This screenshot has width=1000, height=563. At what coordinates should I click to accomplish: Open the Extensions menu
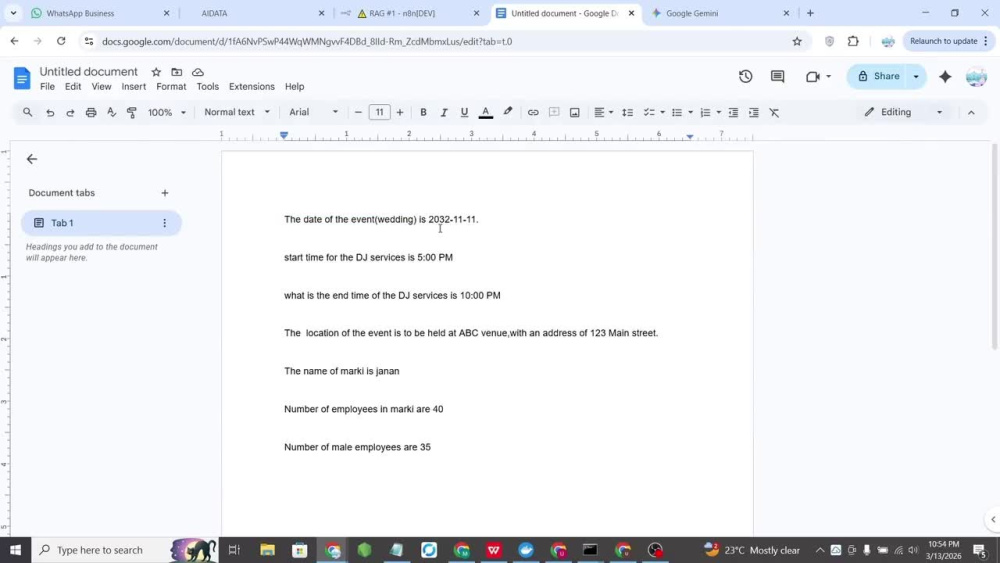(x=252, y=87)
